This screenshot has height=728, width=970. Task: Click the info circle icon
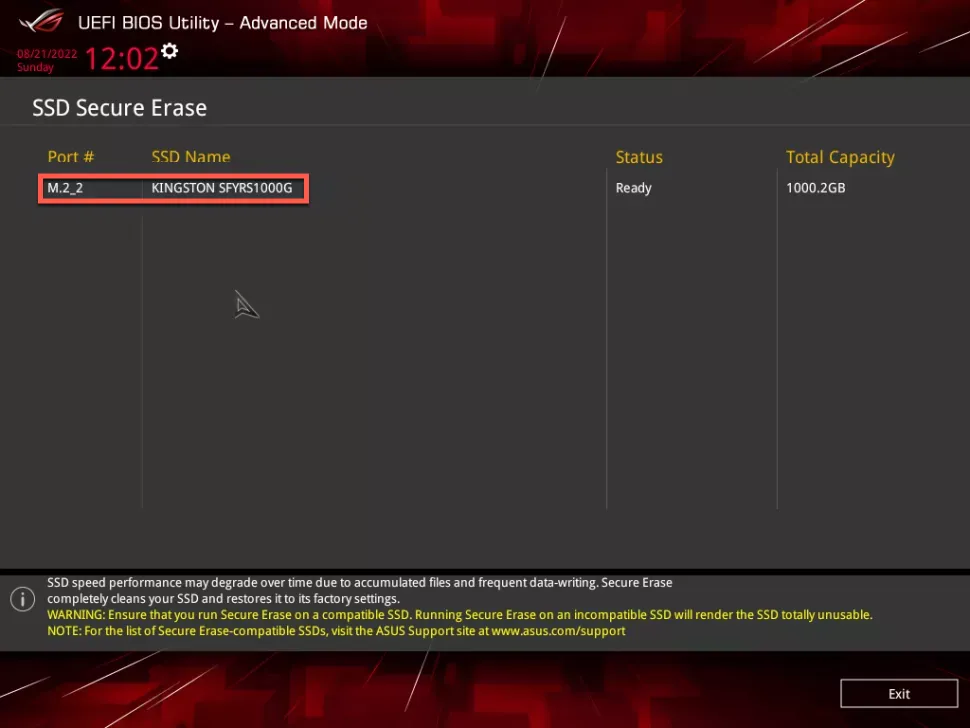[x=22, y=599]
